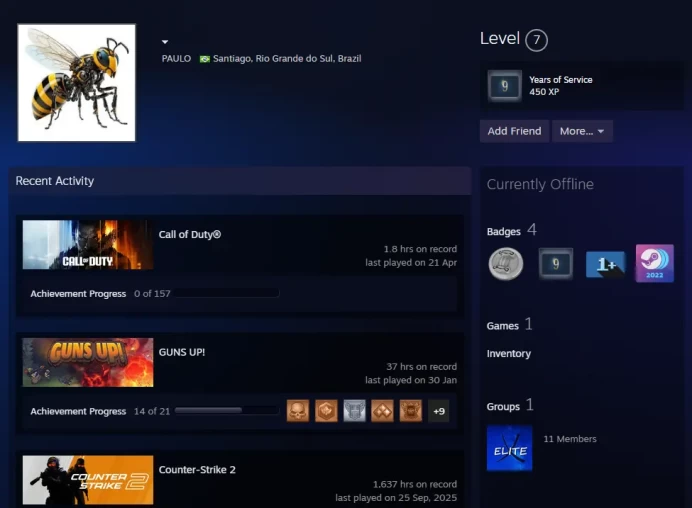Open the Counter-Strike 2 game banner
This screenshot has height=508, width=692.
pos(88,480)
